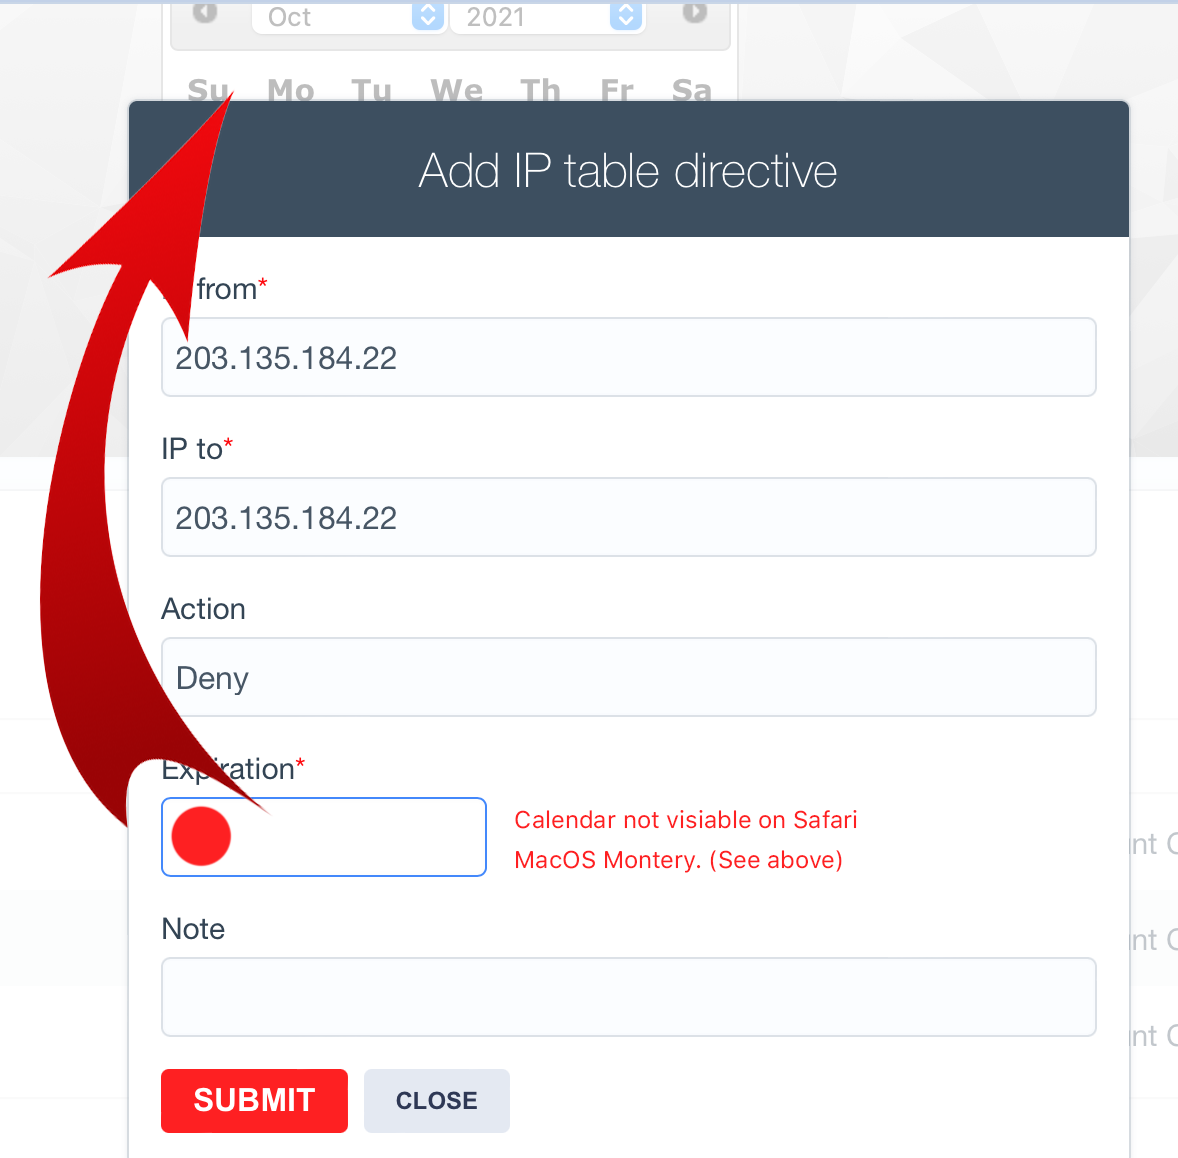
Task: Click the IP from input field
Action: tap(628, 357)
